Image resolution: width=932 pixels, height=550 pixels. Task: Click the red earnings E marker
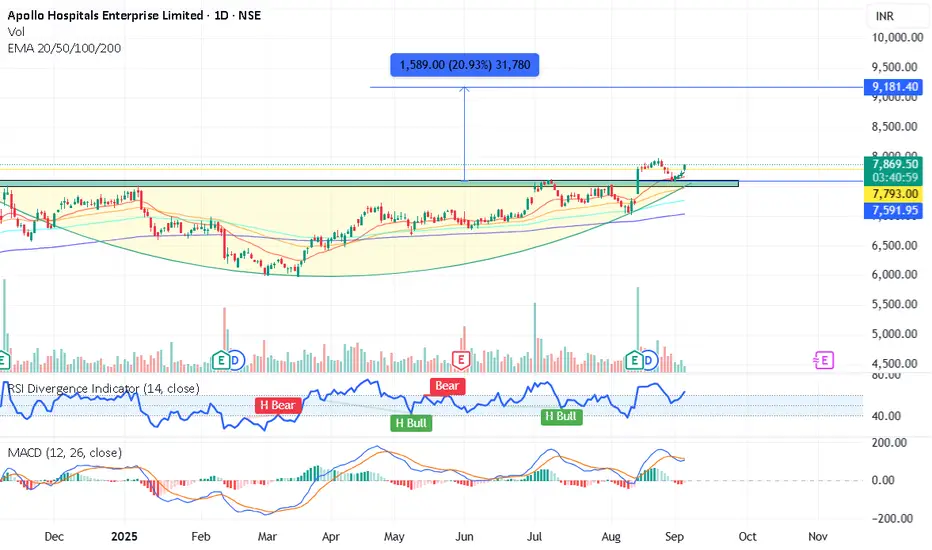point(461,360)
